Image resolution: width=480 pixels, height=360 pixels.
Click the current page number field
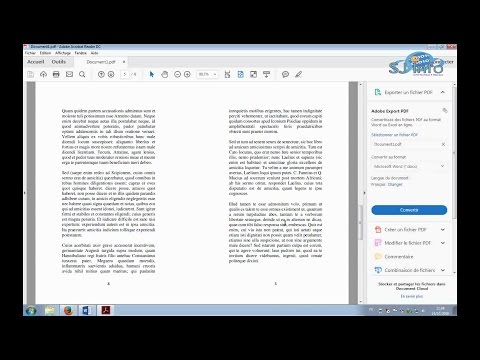point(125,74)
